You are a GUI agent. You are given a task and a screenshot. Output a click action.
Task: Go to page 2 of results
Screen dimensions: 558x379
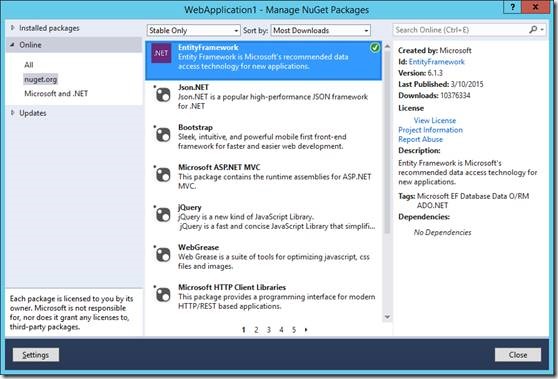[256, 330]
